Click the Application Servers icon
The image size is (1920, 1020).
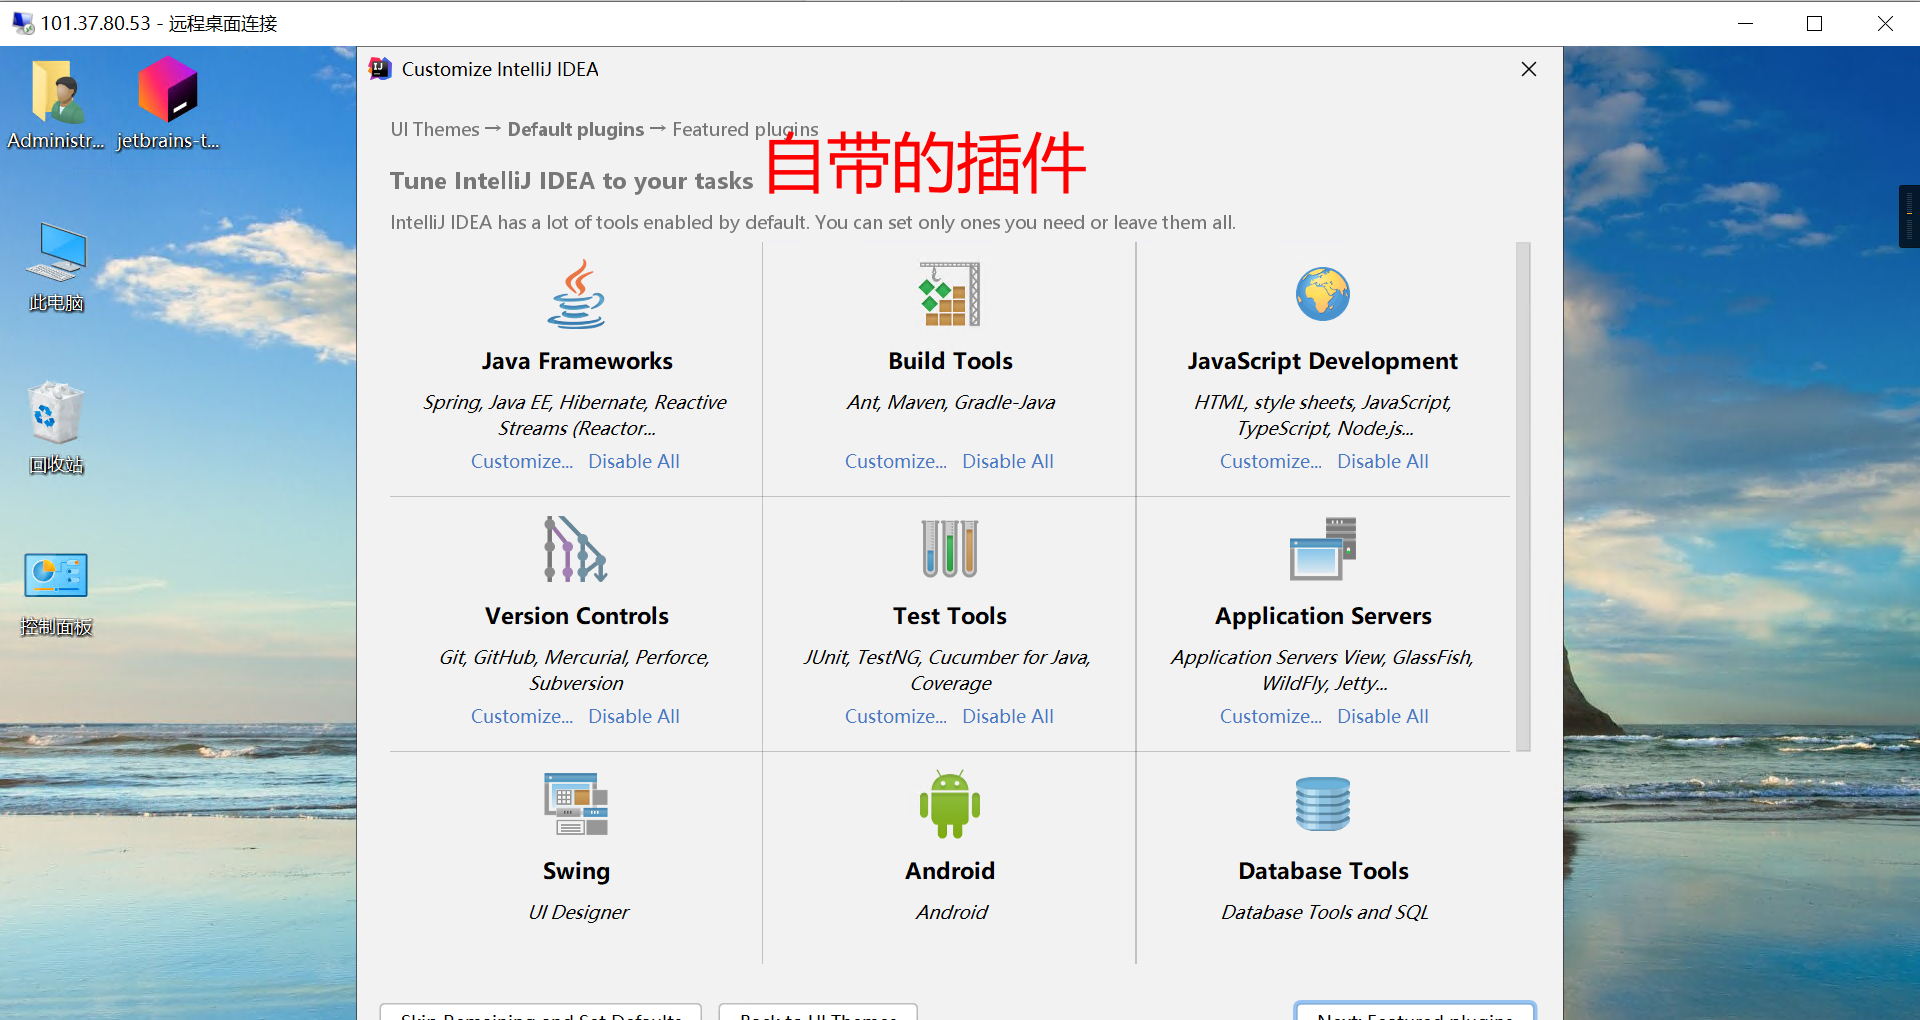(1323, 549)
